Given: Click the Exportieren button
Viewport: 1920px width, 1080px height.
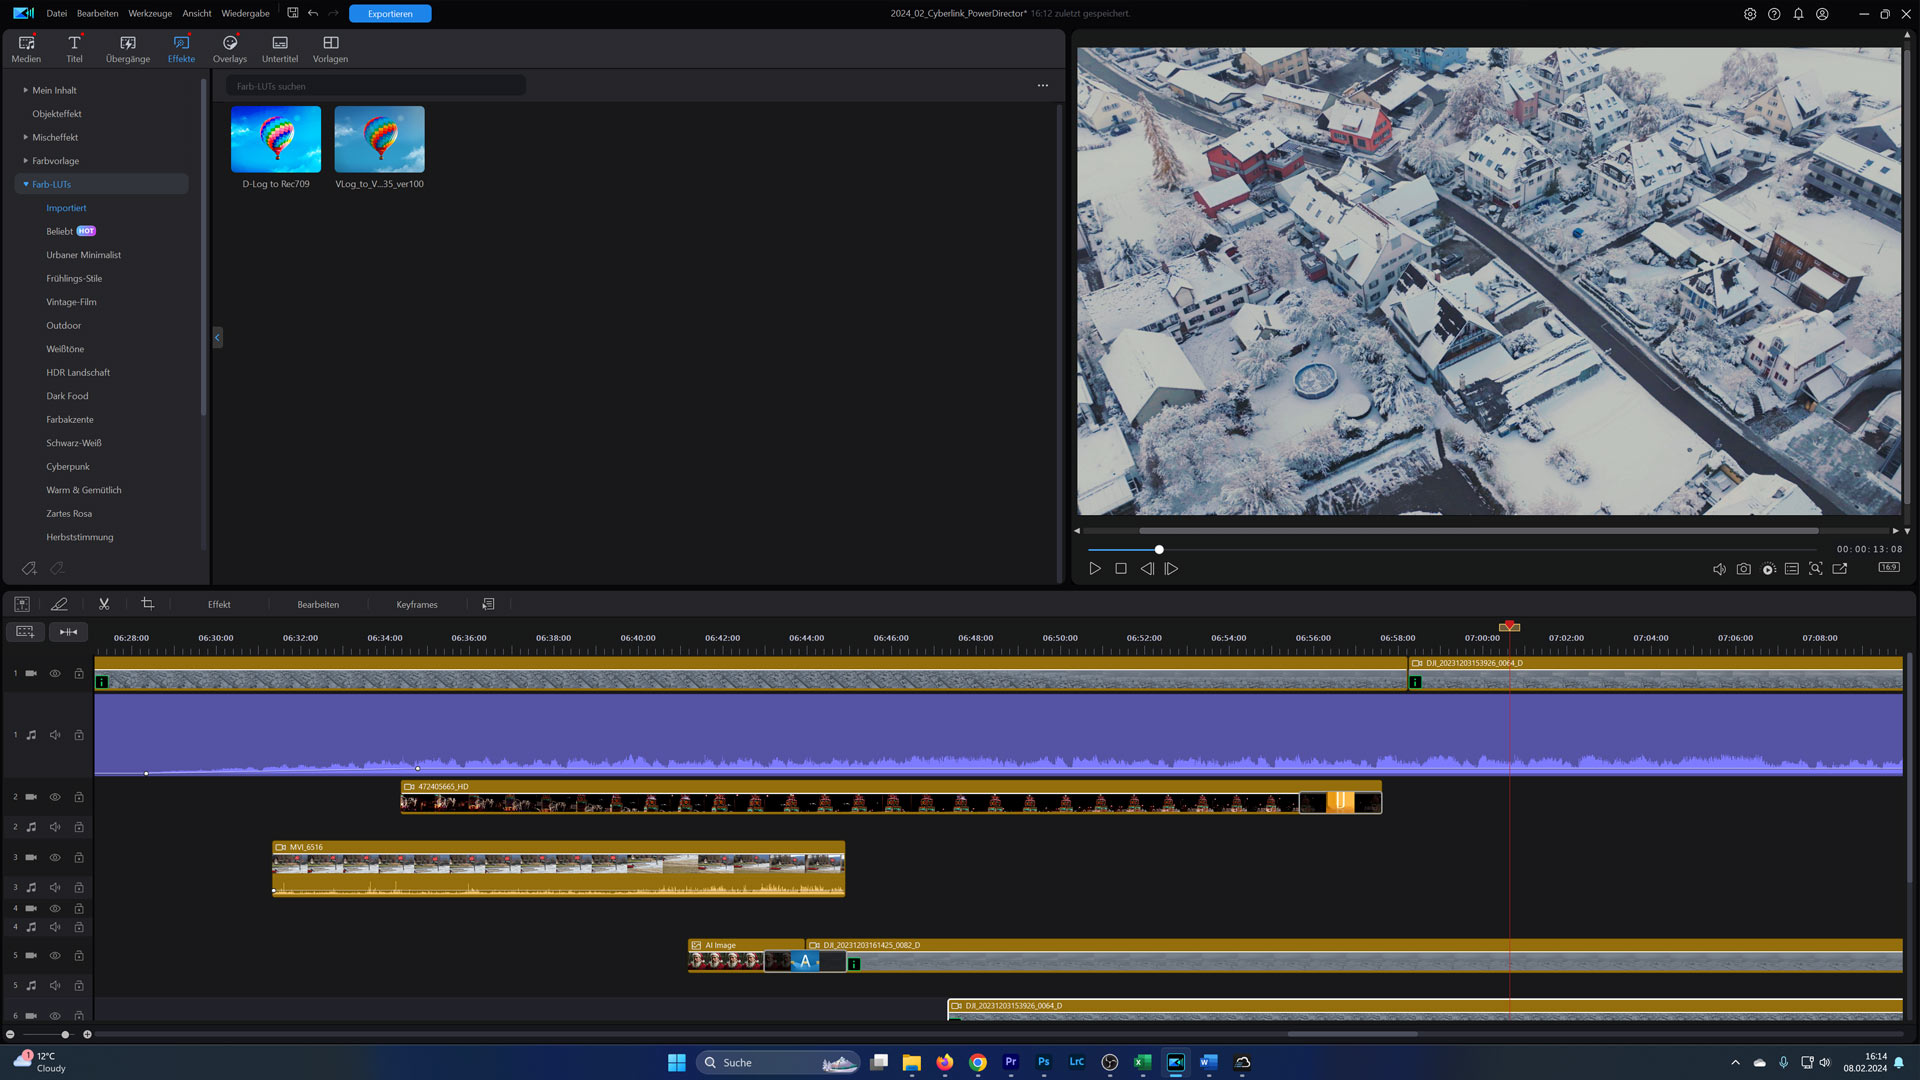Looking at the screenshot, I should [390, 14].
